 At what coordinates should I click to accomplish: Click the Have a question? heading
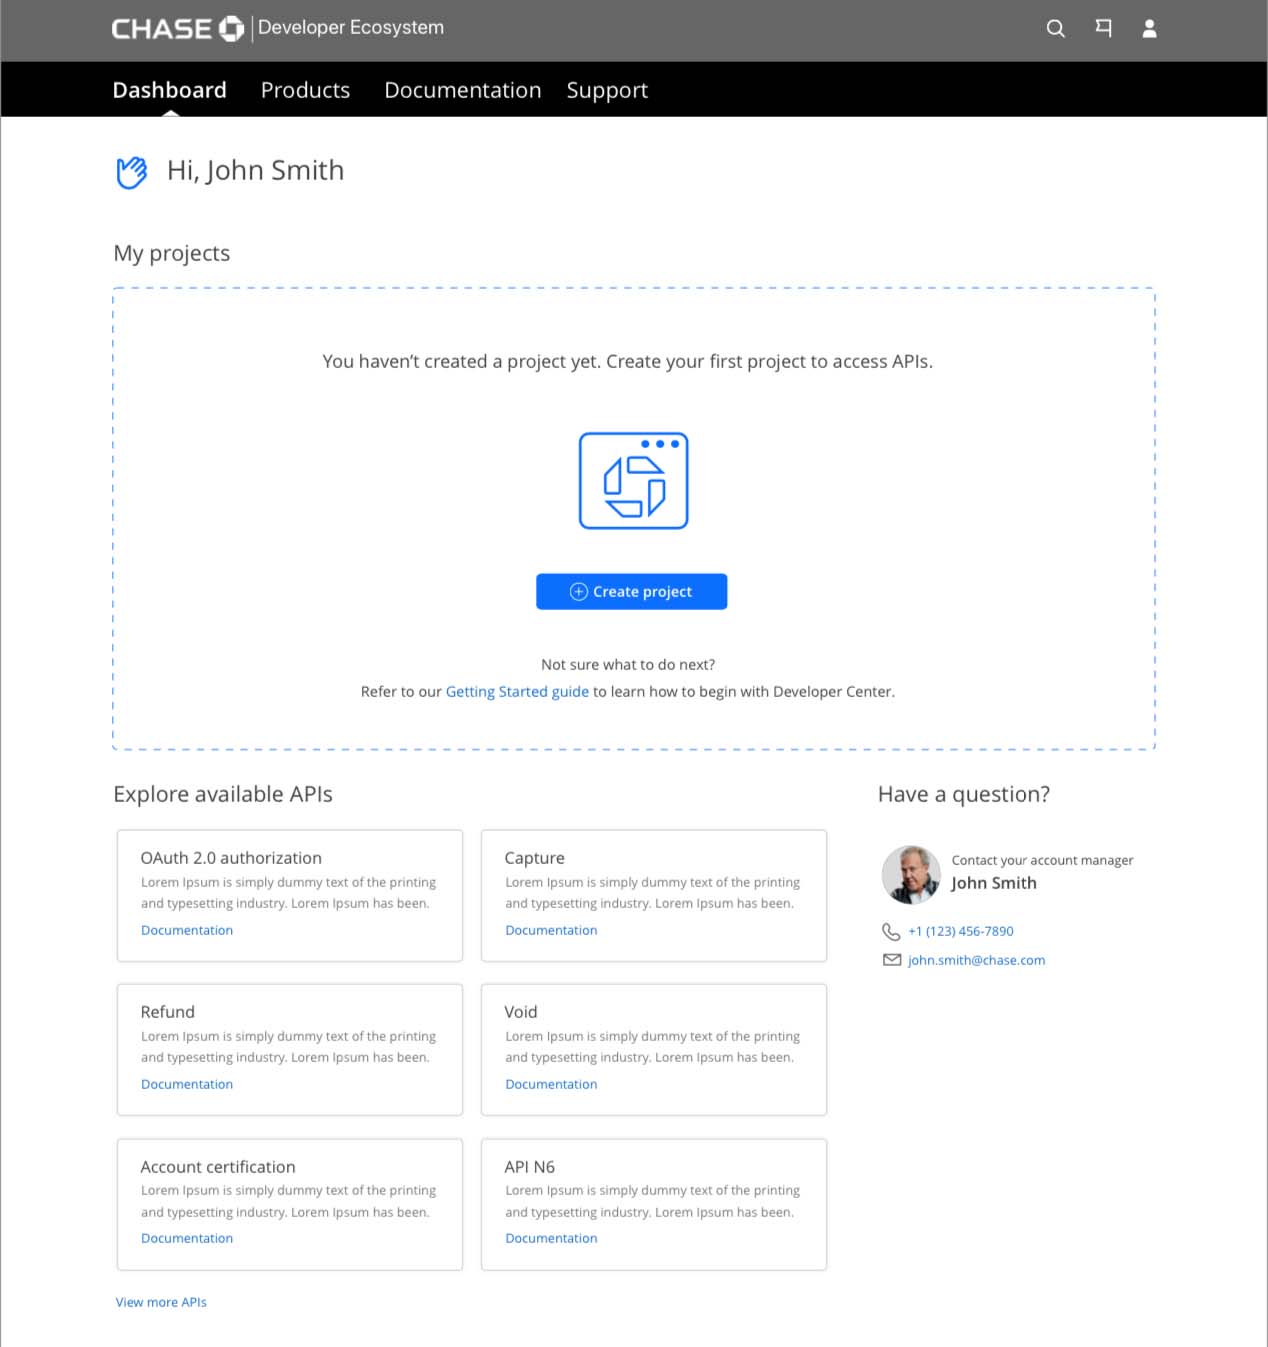pos(964,794)
